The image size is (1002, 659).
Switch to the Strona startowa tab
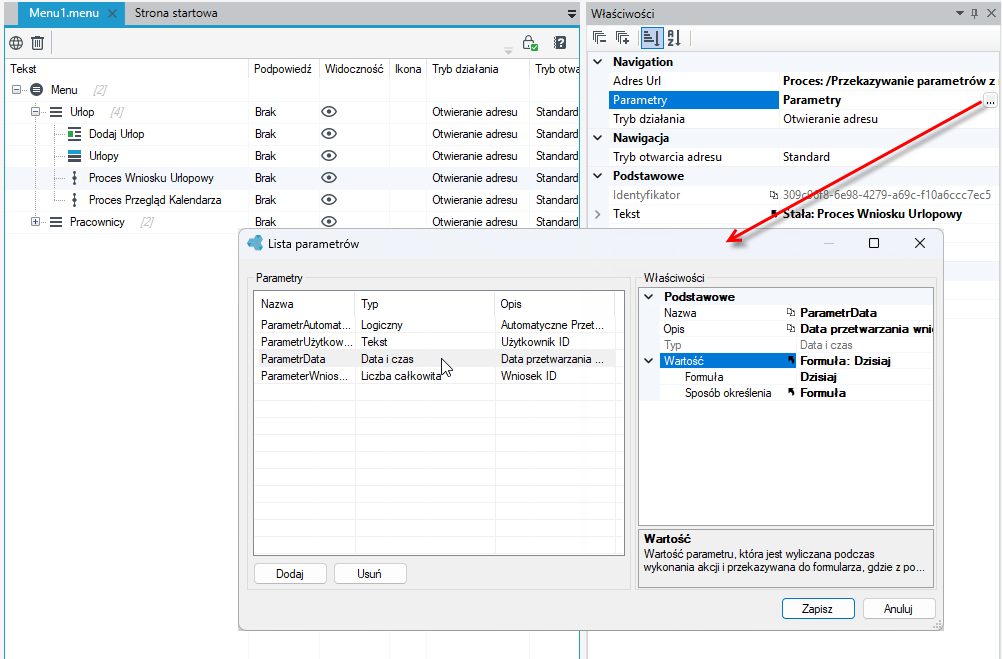[x=176, y=13]
